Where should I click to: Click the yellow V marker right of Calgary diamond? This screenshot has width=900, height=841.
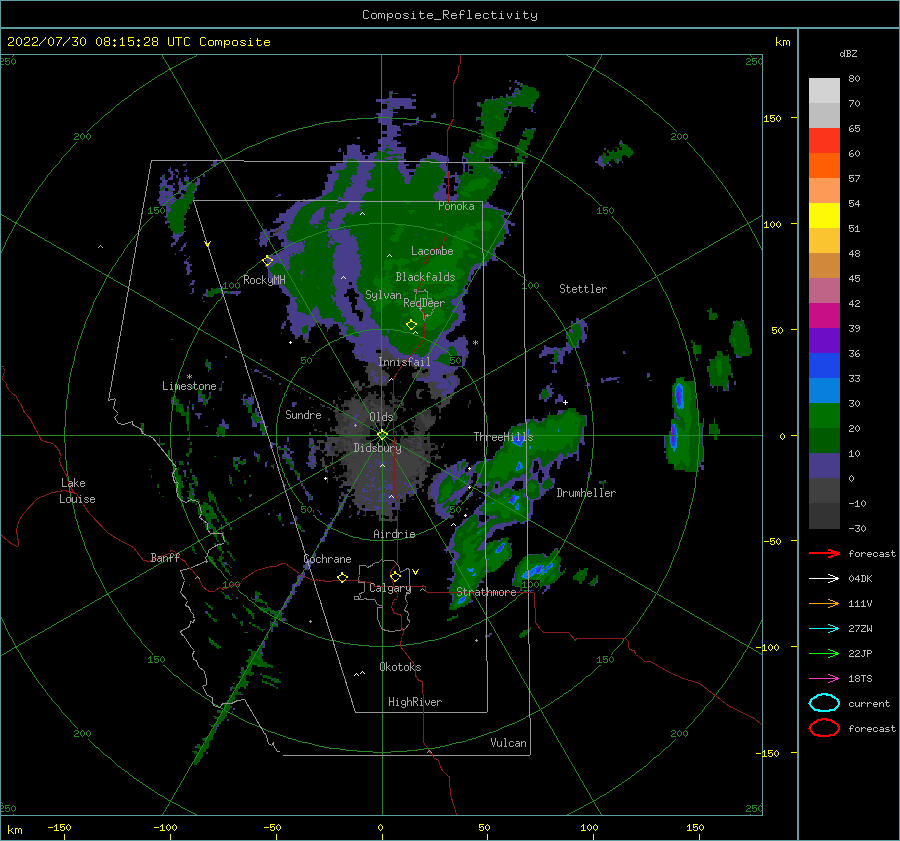416,572
